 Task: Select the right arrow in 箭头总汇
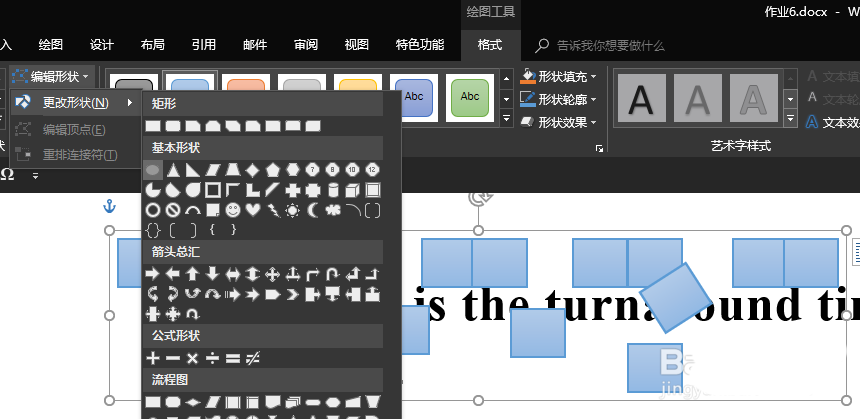click(152, 274)
